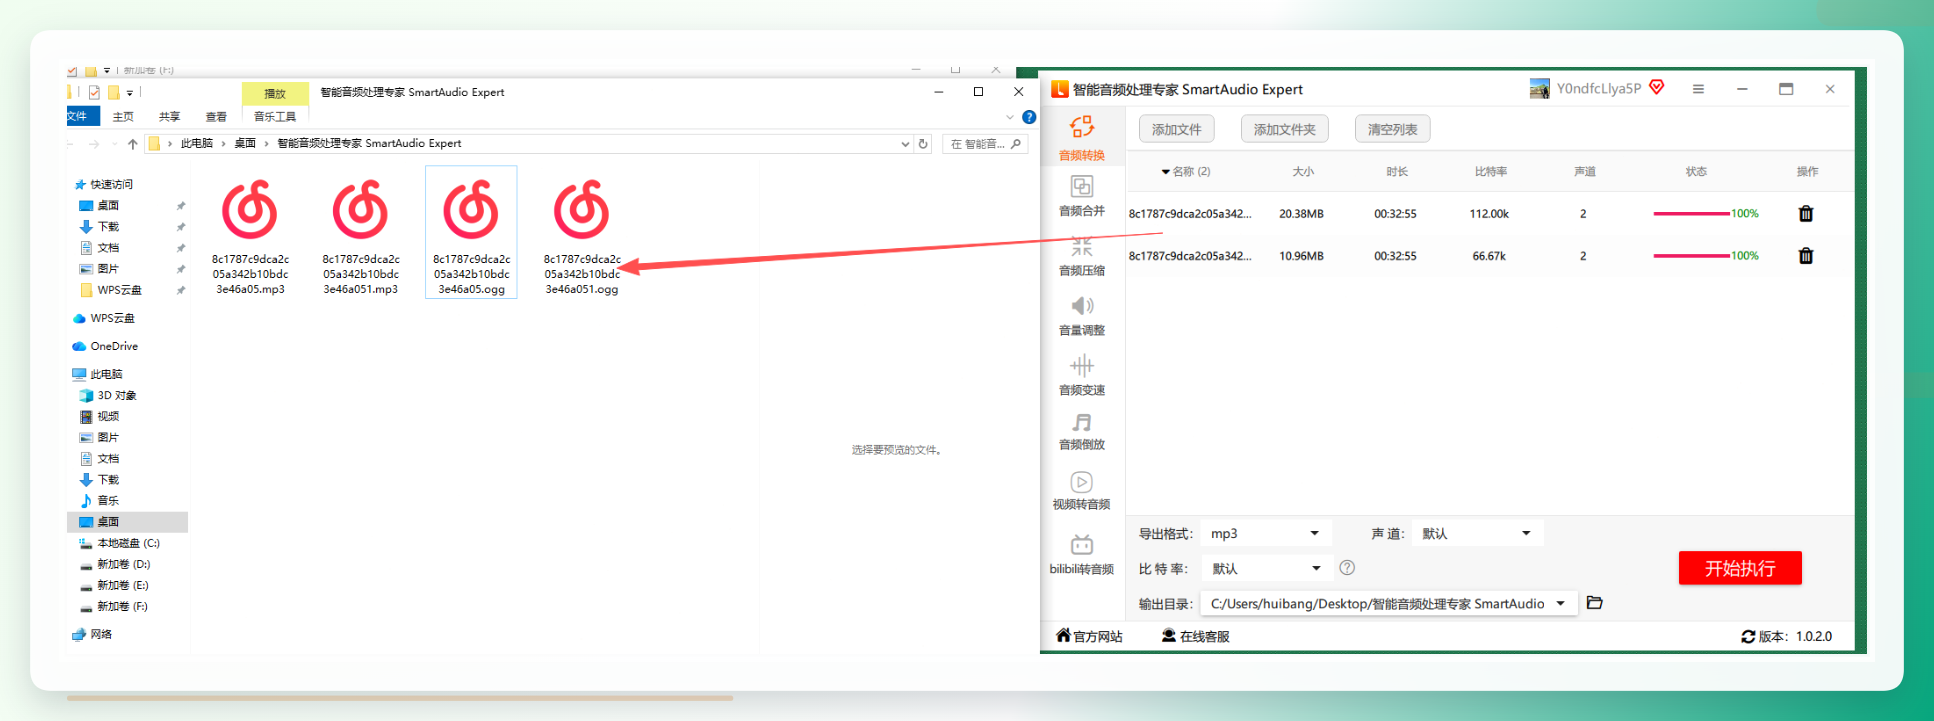The image size is (1934, 721).
Task: Click the user avatar Y0ndfcLlya5P
Action: [1540, 89]
